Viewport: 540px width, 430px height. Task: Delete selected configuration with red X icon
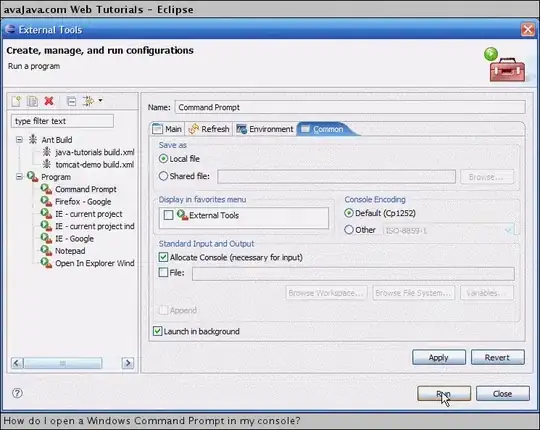[x=49, y=101]
